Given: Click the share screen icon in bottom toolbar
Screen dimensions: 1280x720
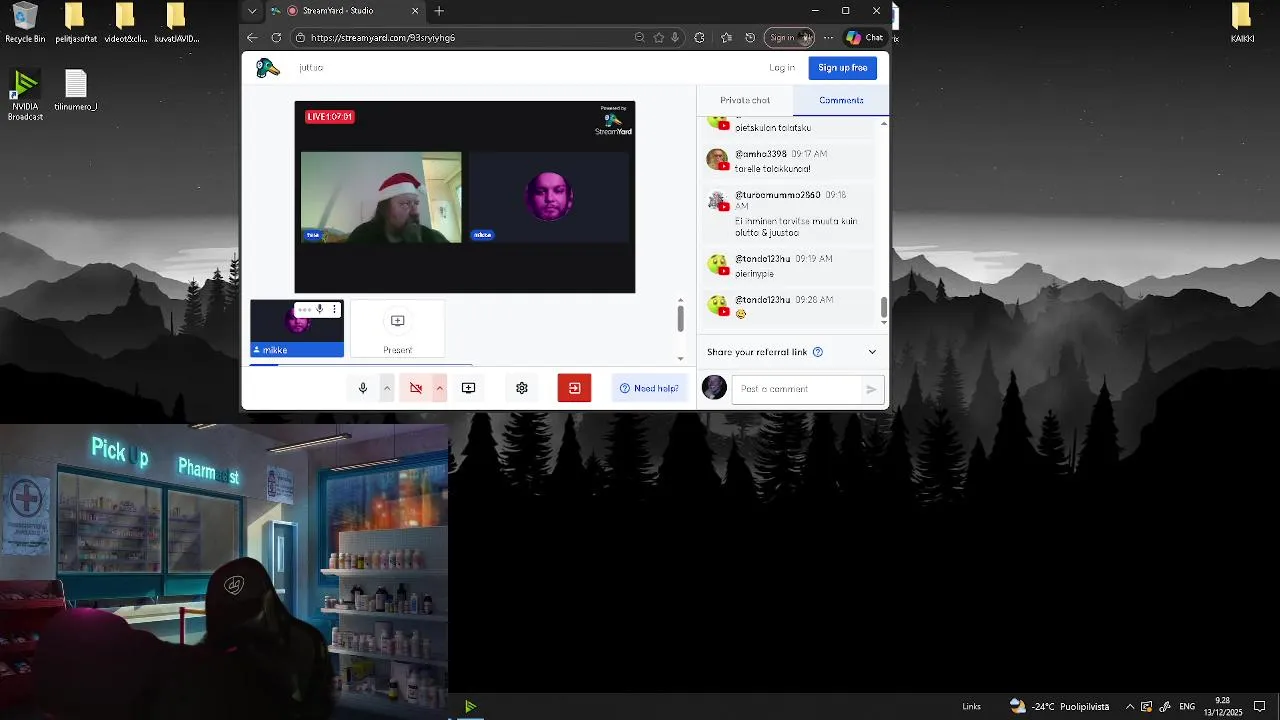Looking at the screenshot, I should pyautogui.click(x=469, y=388).
